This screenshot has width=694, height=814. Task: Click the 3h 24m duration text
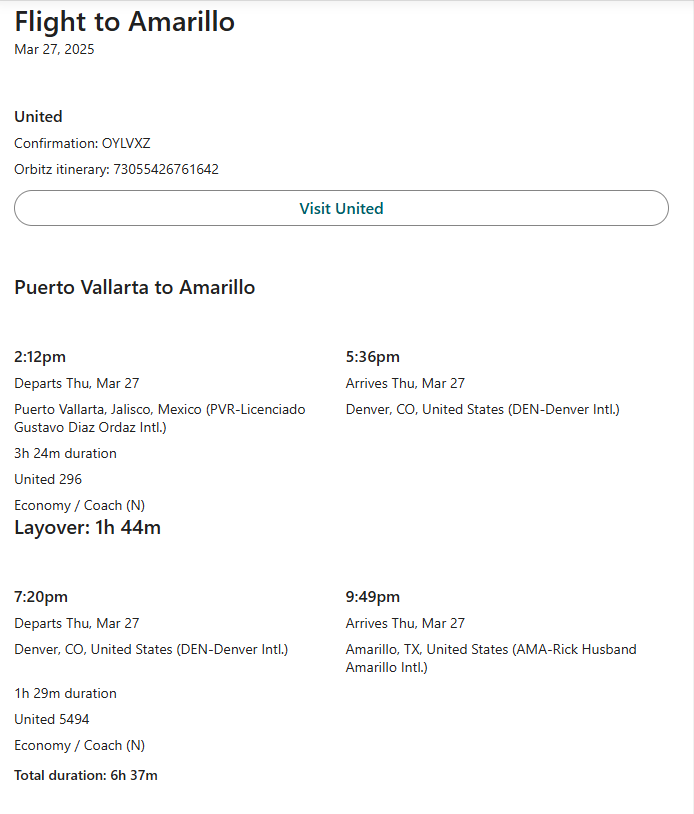(x=65, y=453)
